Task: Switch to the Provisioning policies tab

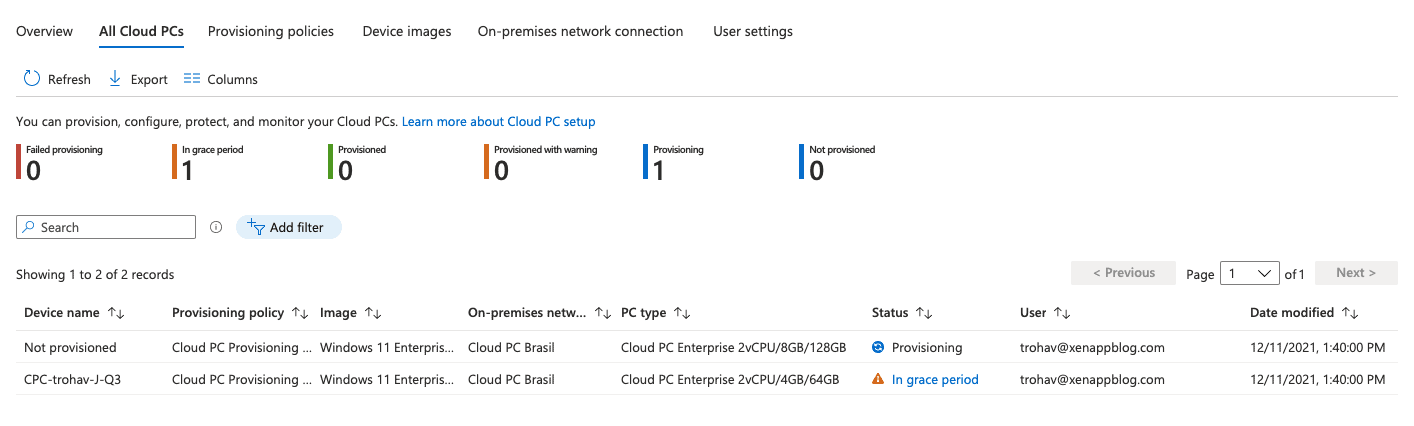Action: [271, 31]
